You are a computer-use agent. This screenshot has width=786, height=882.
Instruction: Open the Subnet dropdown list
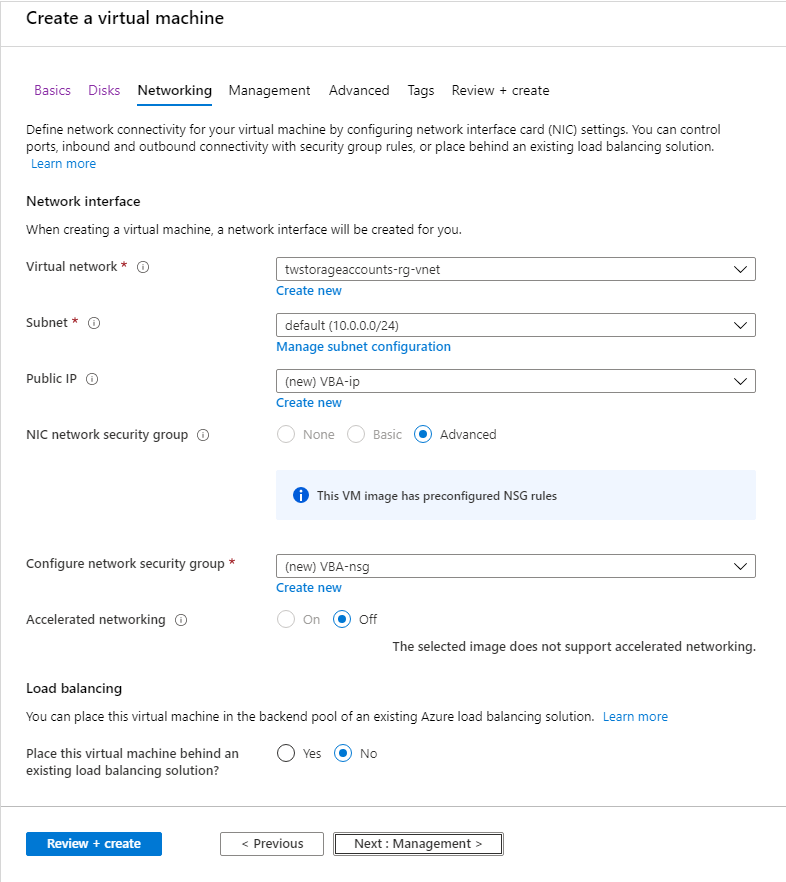tap(515, 325)
